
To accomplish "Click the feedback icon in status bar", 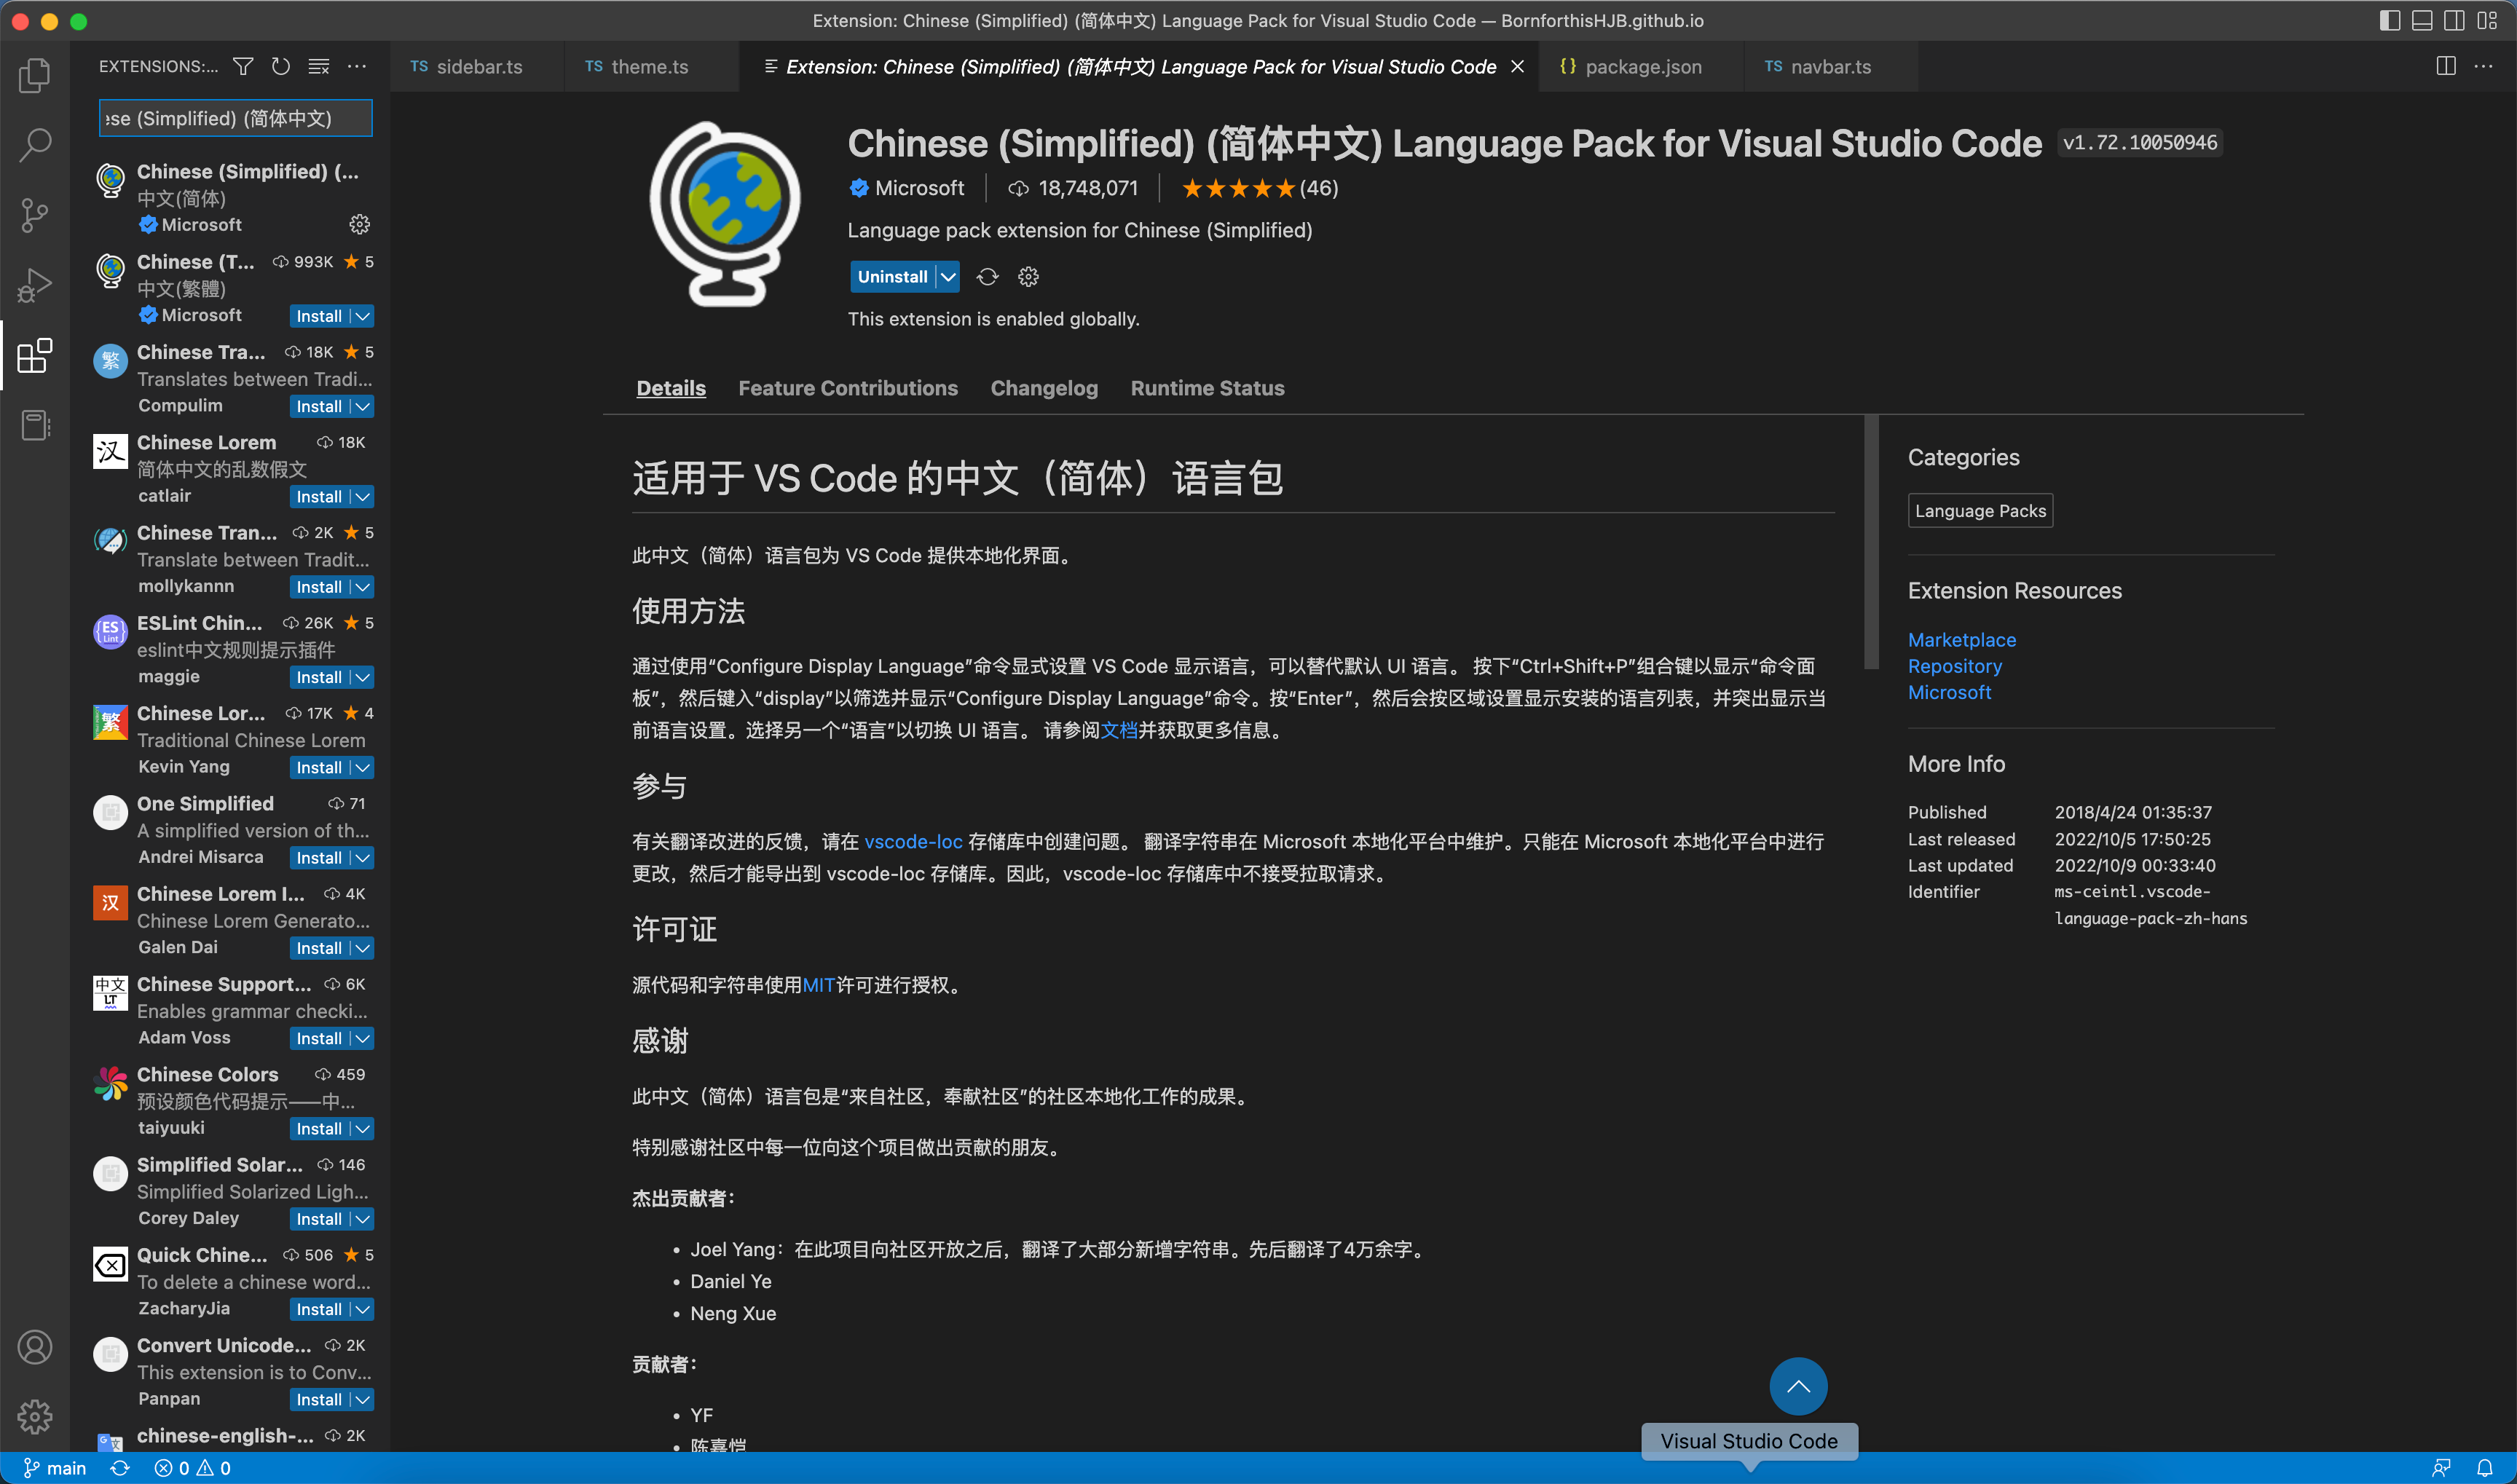I will [x=2441, y=1468].
